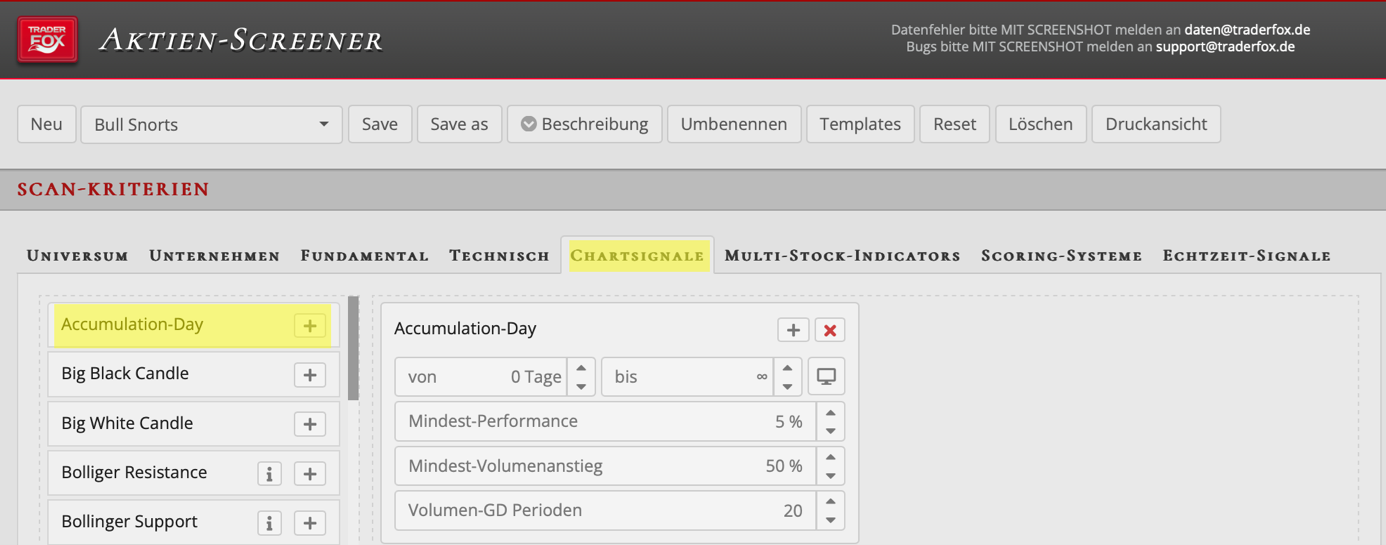The height and width of the screenshot is (545, 1386).
Task: Click the criteria list scrollbar
Action: point(353,348)
